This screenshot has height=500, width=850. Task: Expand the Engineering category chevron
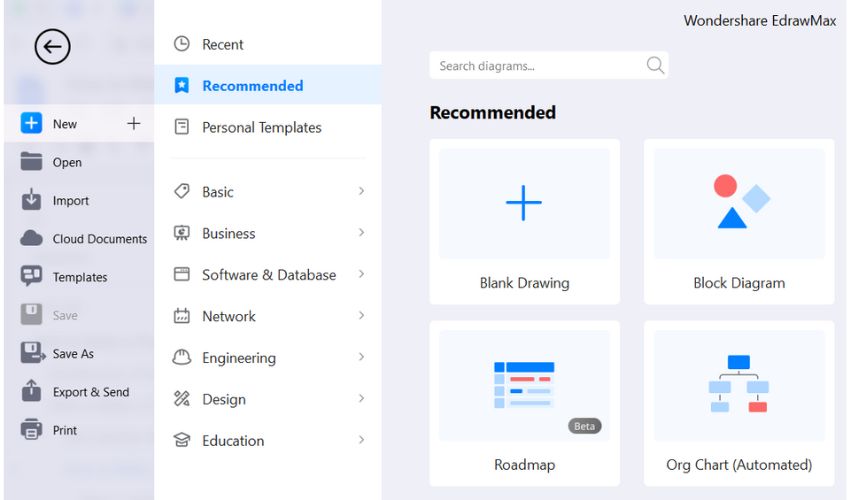click(361, 357)
